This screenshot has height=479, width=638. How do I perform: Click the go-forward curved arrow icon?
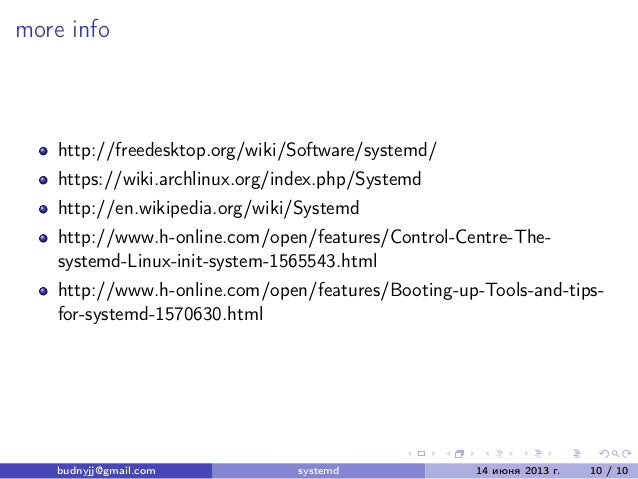point(627,453)
